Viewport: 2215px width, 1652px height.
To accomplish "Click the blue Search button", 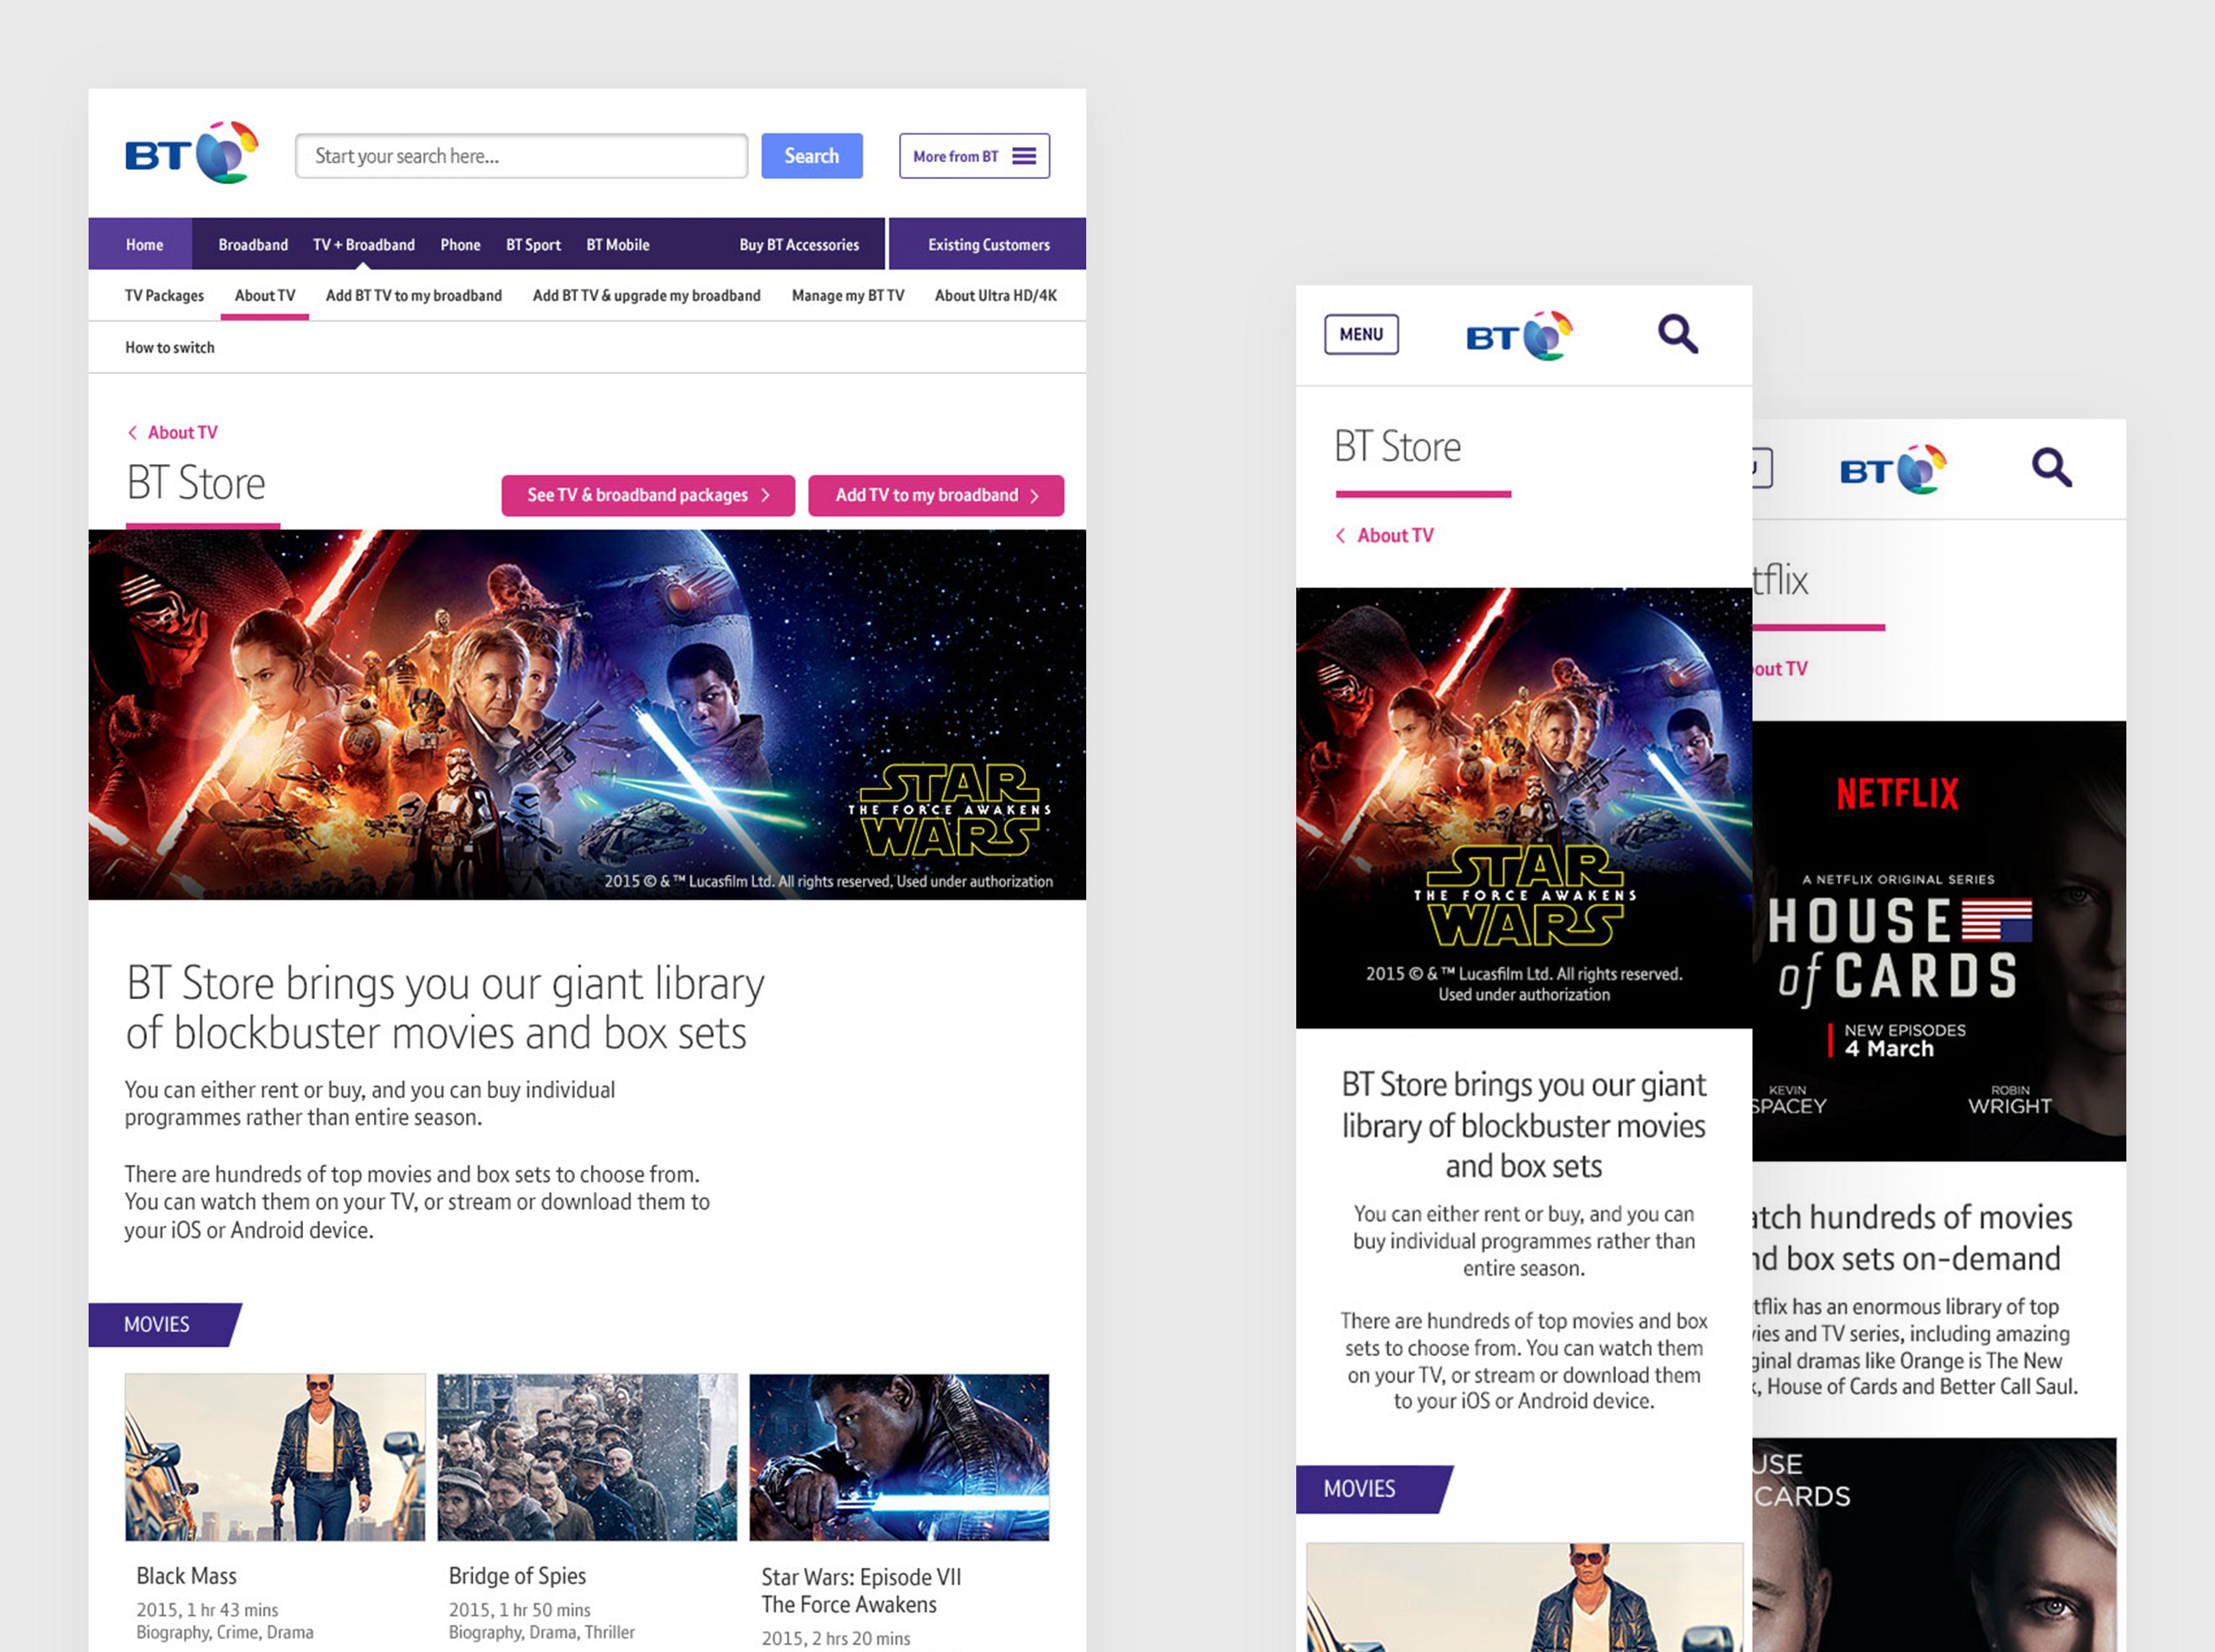I will (811, 156).
